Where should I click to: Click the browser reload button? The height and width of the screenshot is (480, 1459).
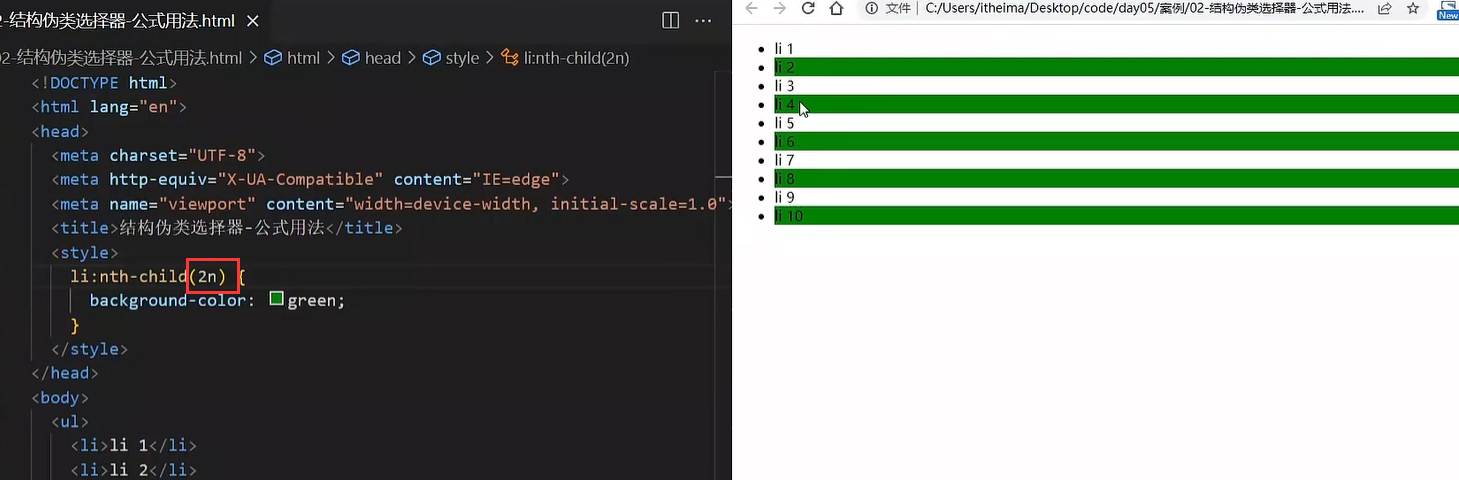tap(808, 9)
